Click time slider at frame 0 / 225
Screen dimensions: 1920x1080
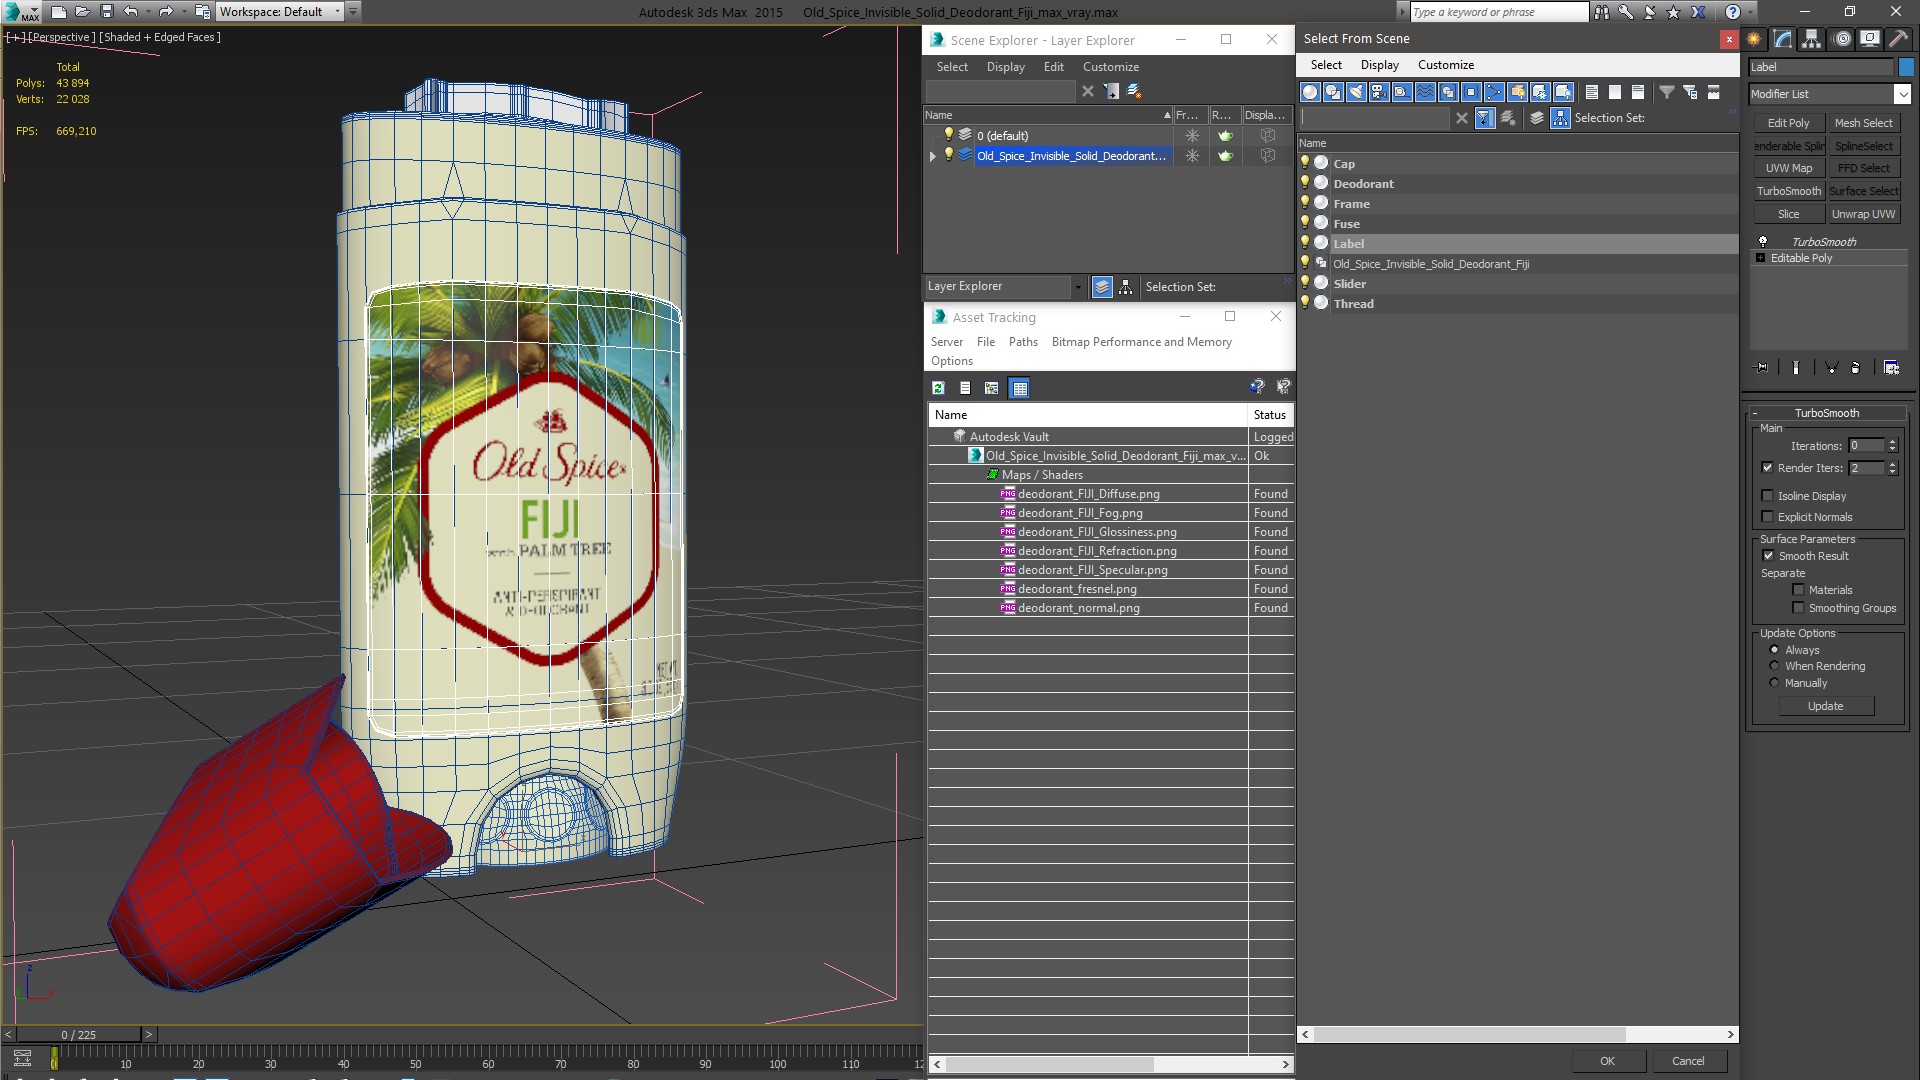pyautogui.click(x=79, y=1035)
